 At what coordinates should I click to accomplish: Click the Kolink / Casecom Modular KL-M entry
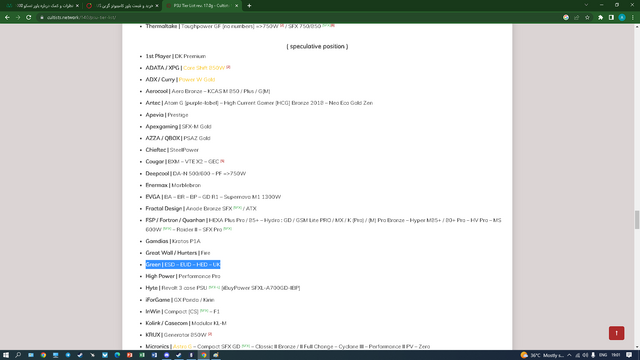[x=186, y=323]
